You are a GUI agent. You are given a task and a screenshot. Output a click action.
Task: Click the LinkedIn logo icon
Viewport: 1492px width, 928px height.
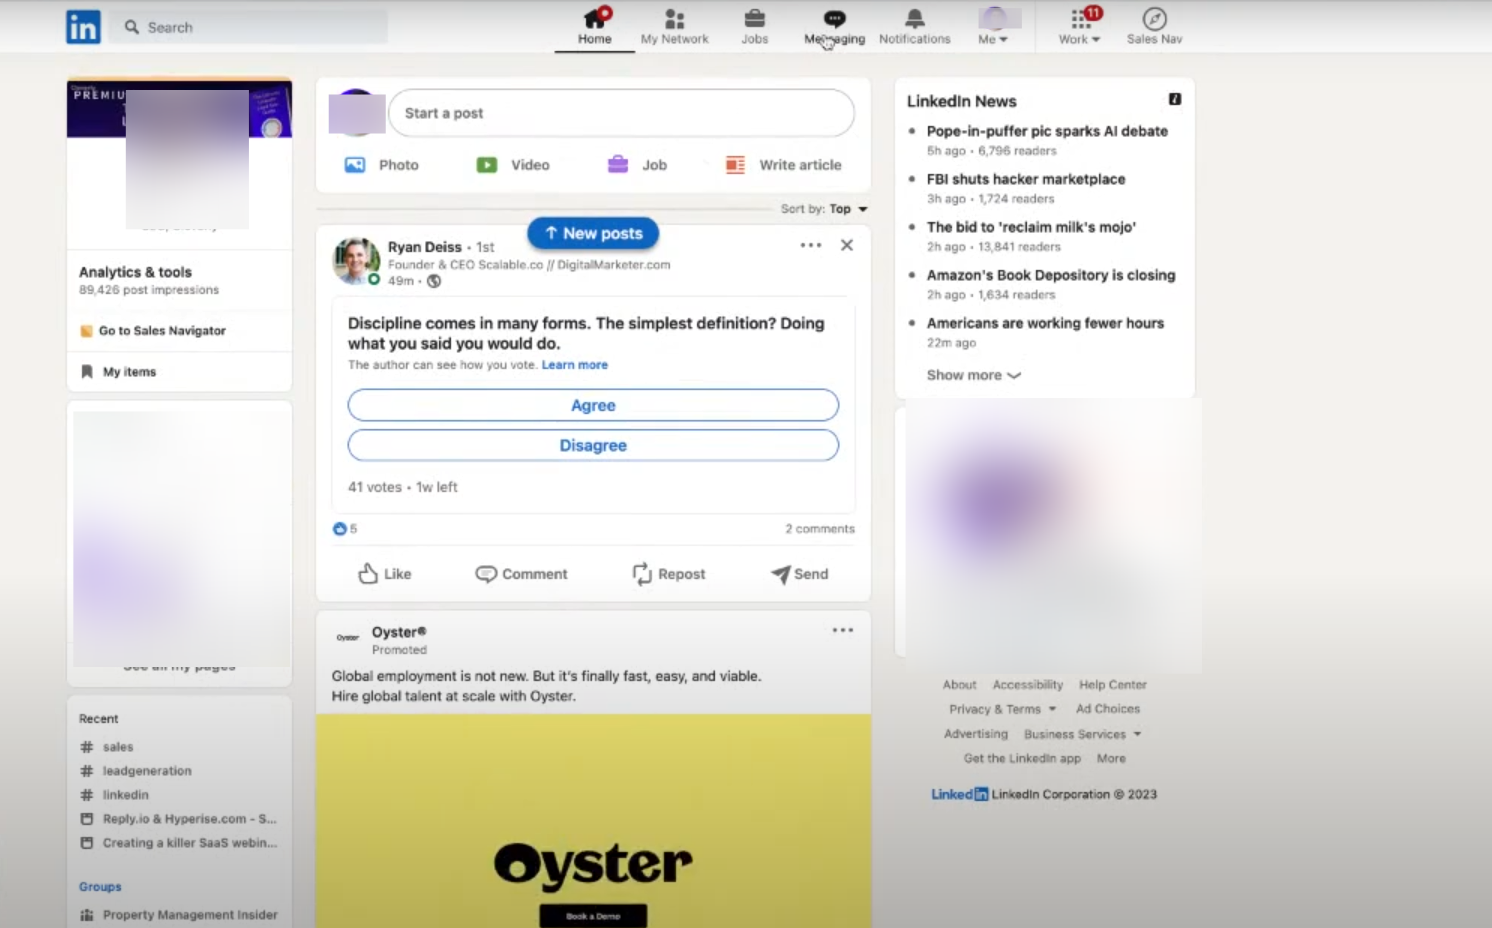[x=83, y=27]
